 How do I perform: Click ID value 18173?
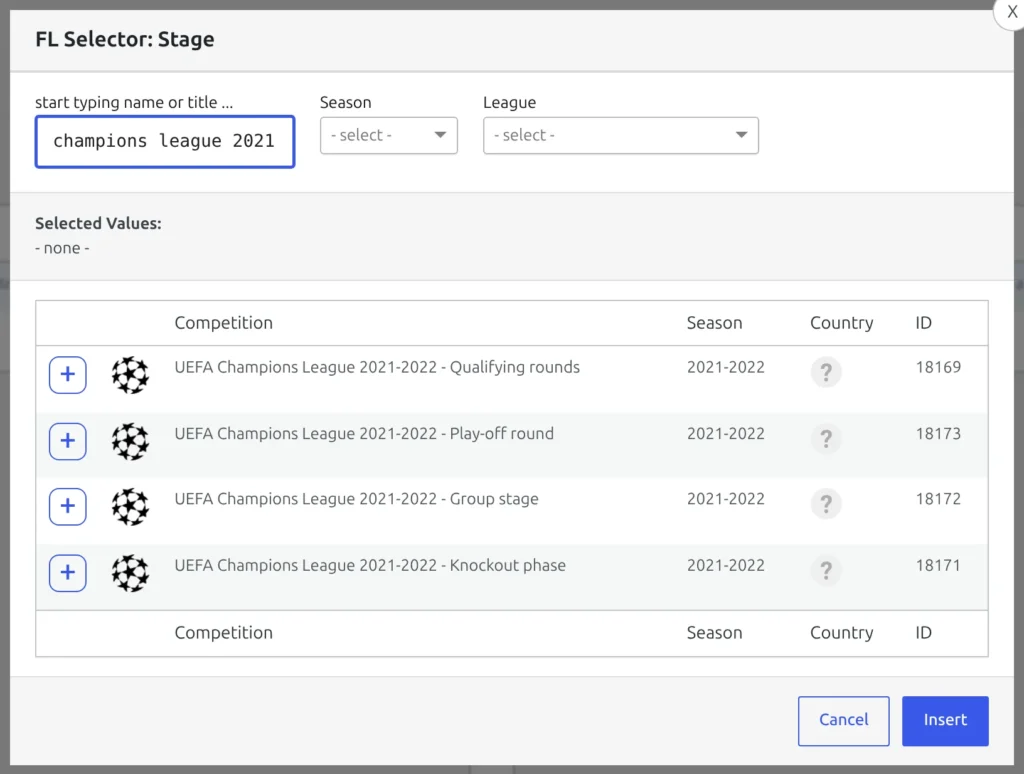point(938,434)
